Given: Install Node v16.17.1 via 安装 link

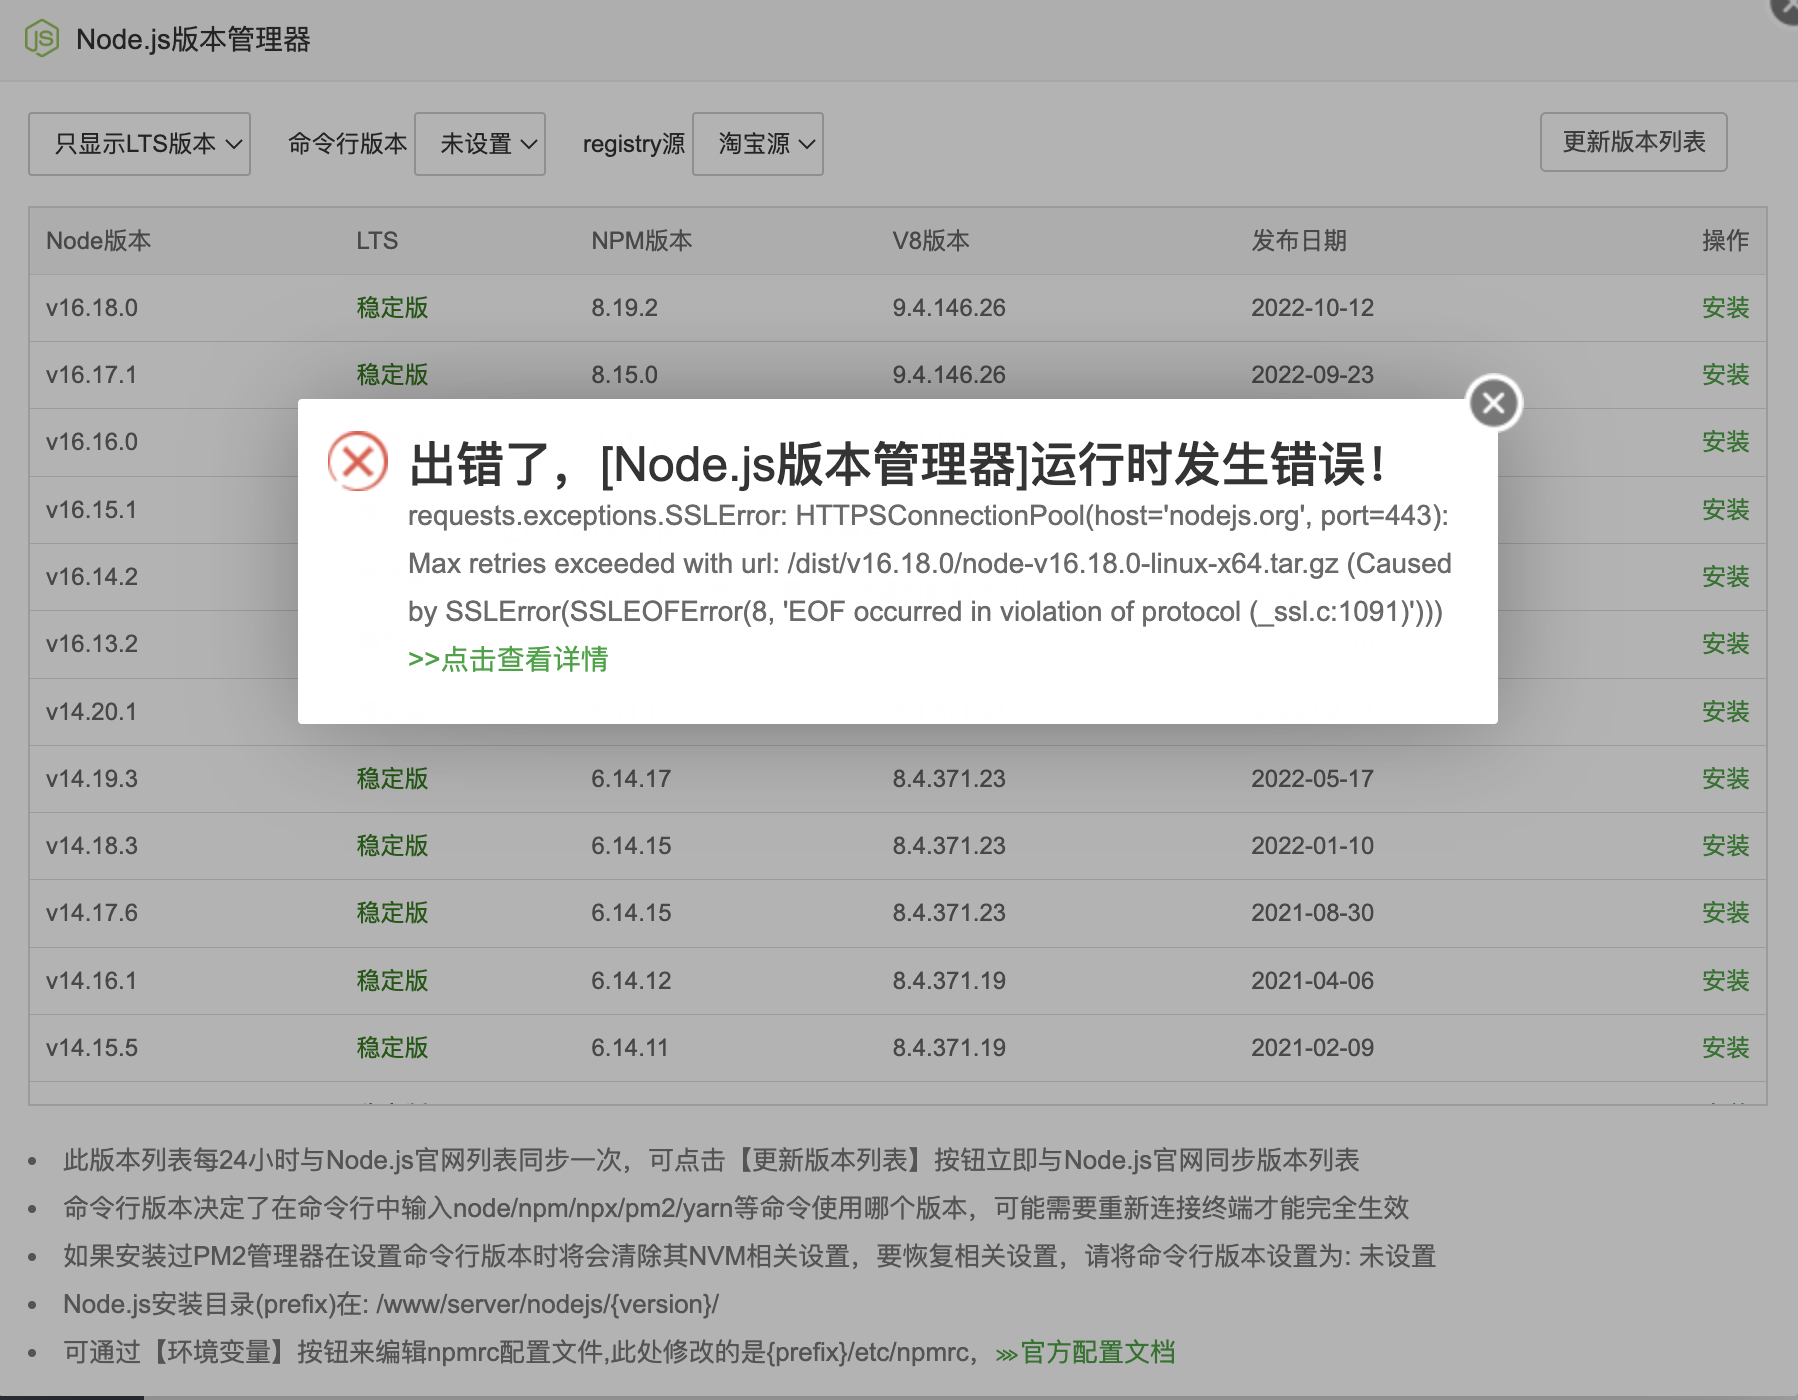Looking at the screenshot, I should (1725, 375).
